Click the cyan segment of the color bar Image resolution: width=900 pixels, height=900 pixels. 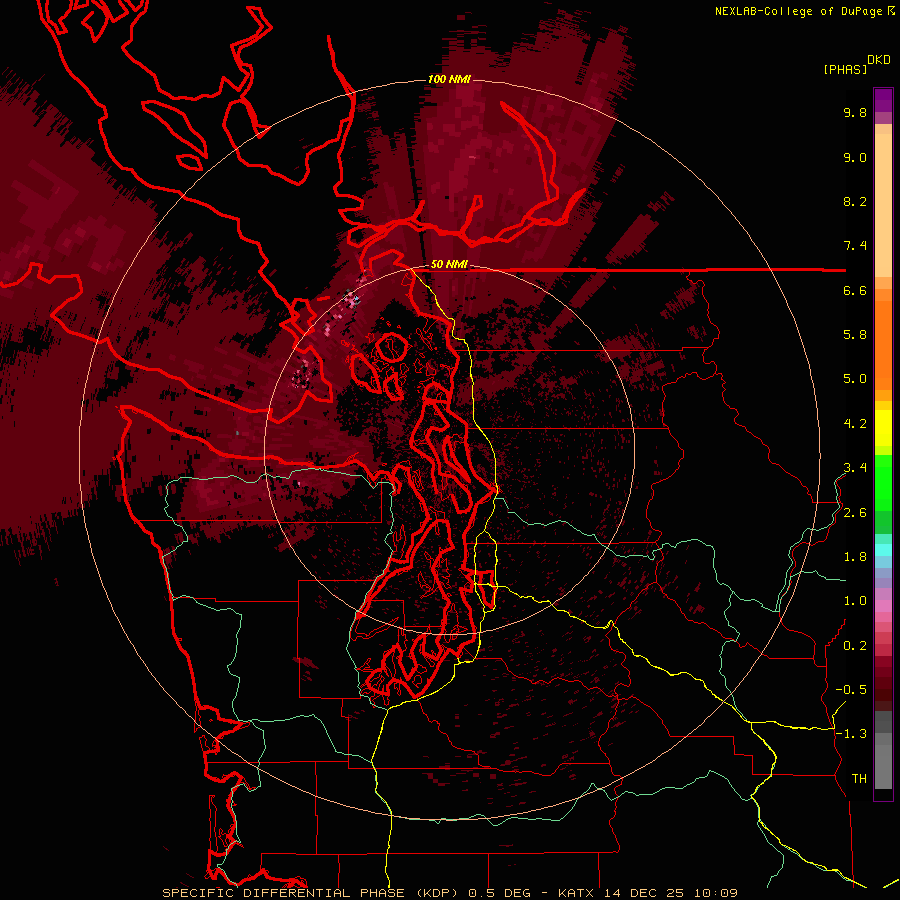click(883, 549)
